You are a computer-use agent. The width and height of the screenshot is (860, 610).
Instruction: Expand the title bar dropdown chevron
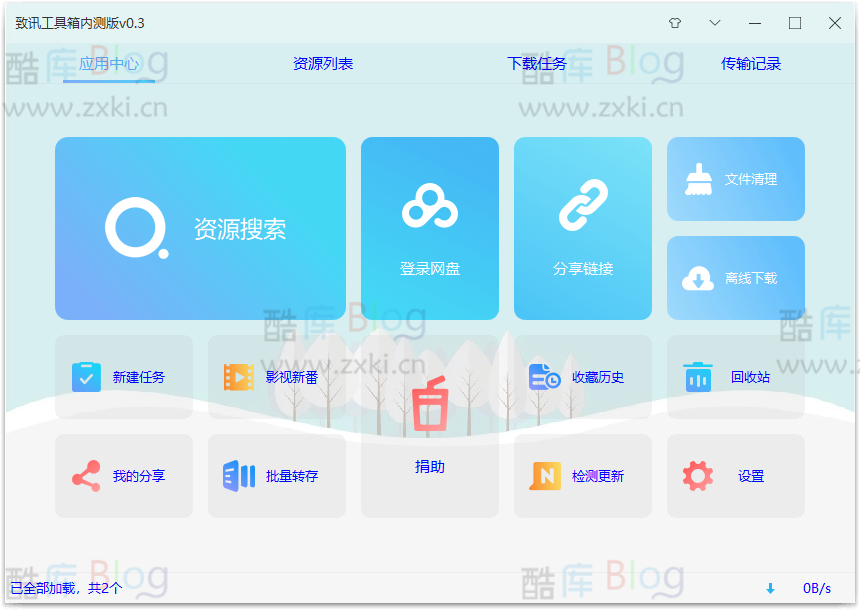[714, 21]
